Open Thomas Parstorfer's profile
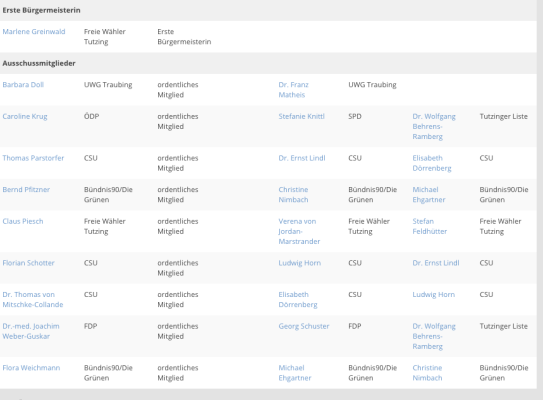The width and height of the screenshot is (543, 400). pyautogui.click(x=33, y=158)
